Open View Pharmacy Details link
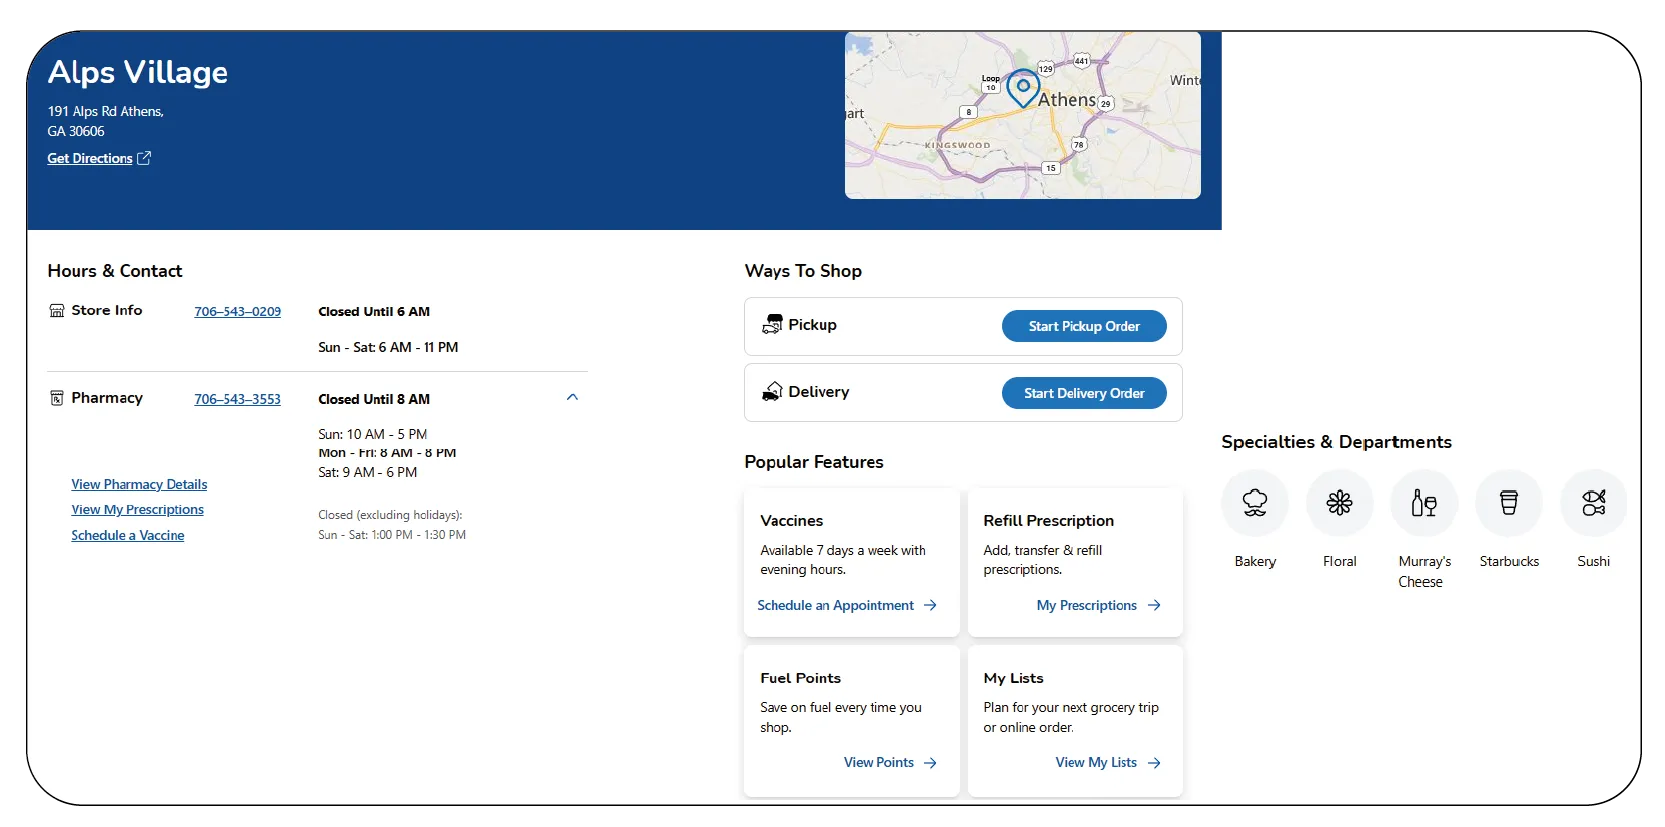 (x=139, y=485)
